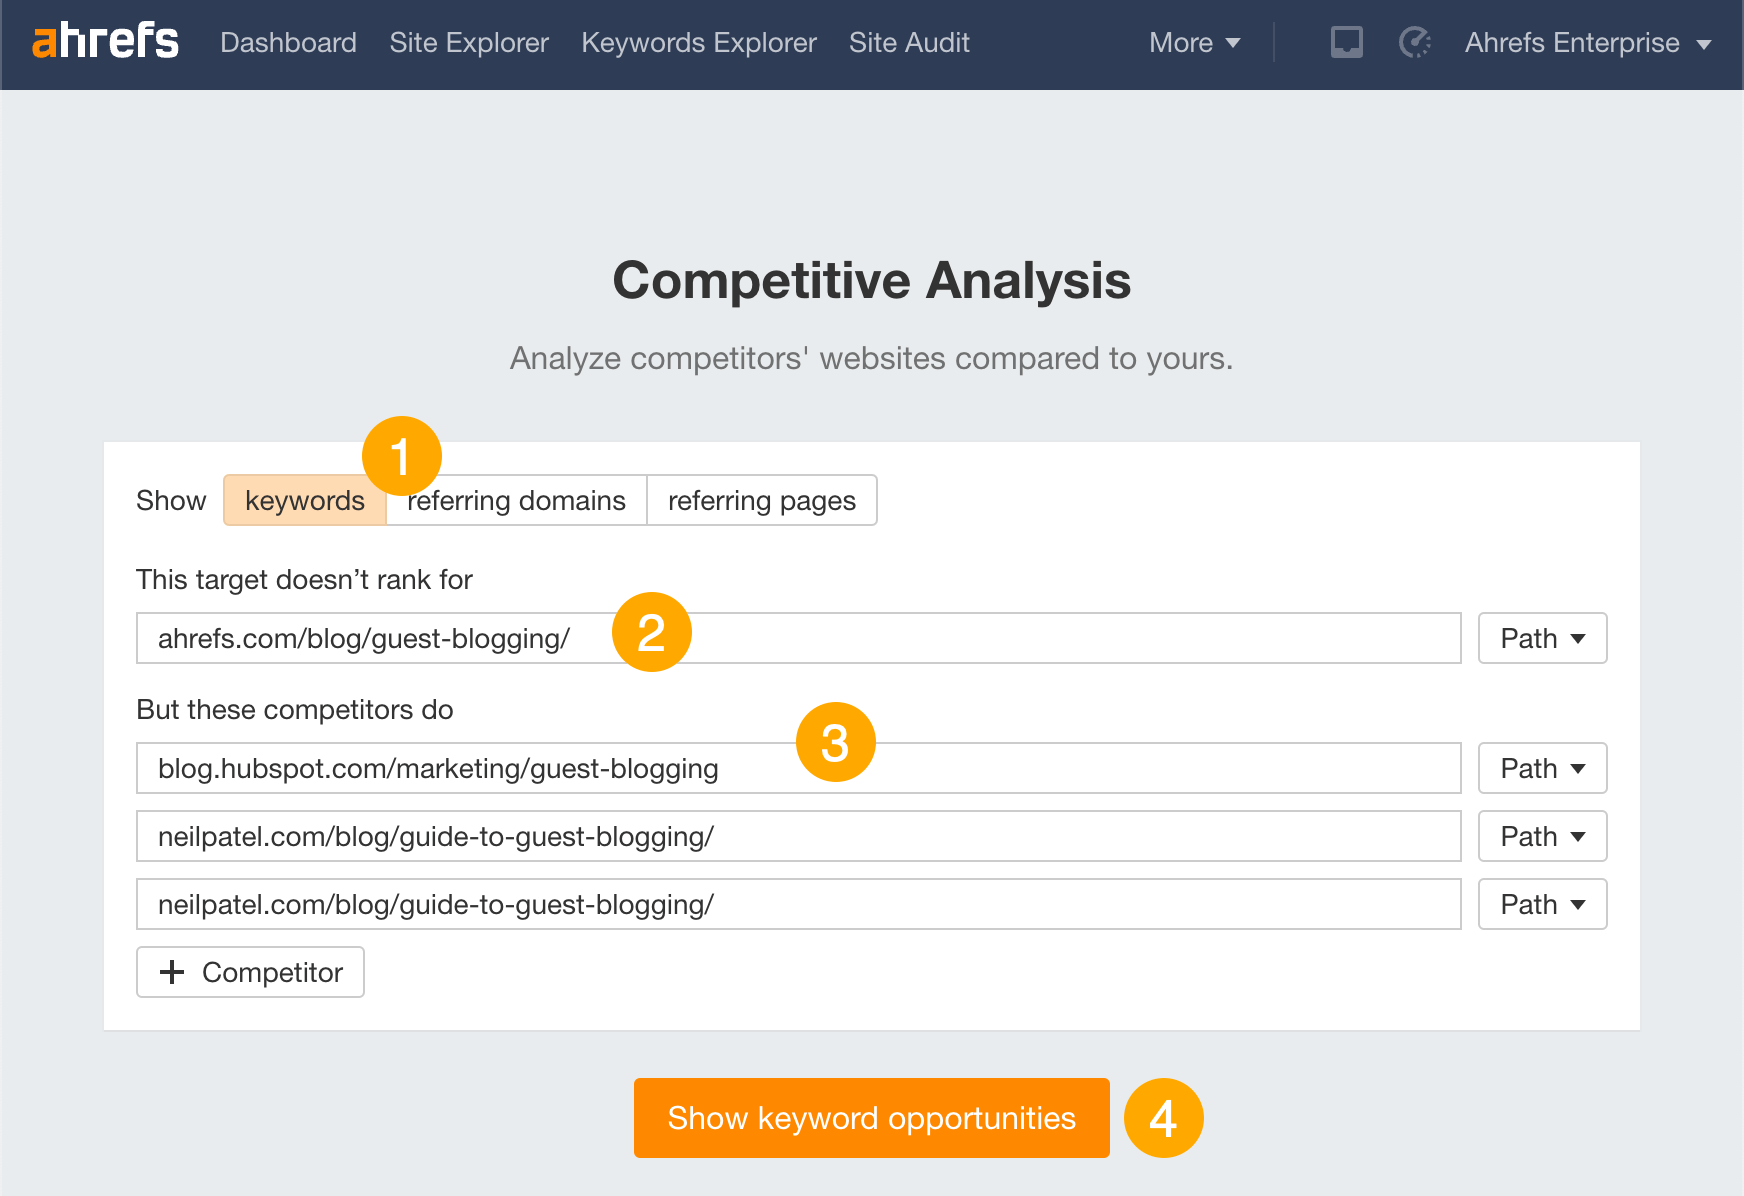Edit the blog.hubspot.com competitor field
Image resolution: width=1744 pixels, height=1196 pixels.
tap(799, 768)
